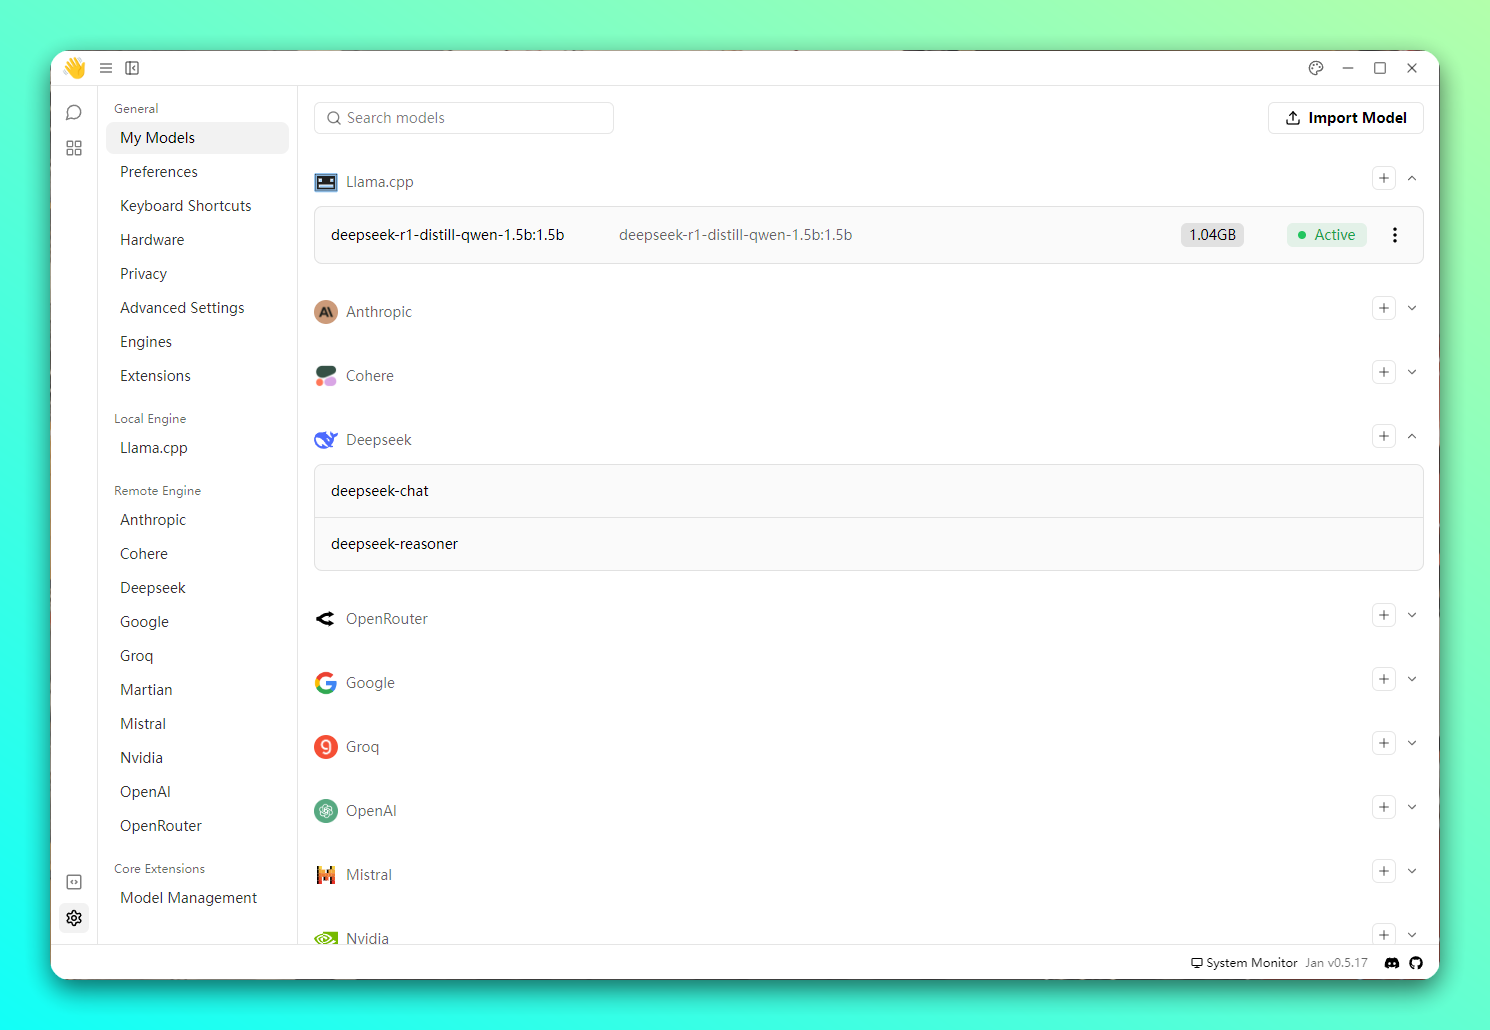Viewport: 1490px width, 1030px height.
Task: Toggle the sidebar panel icon in title bar
Action: 132,68
